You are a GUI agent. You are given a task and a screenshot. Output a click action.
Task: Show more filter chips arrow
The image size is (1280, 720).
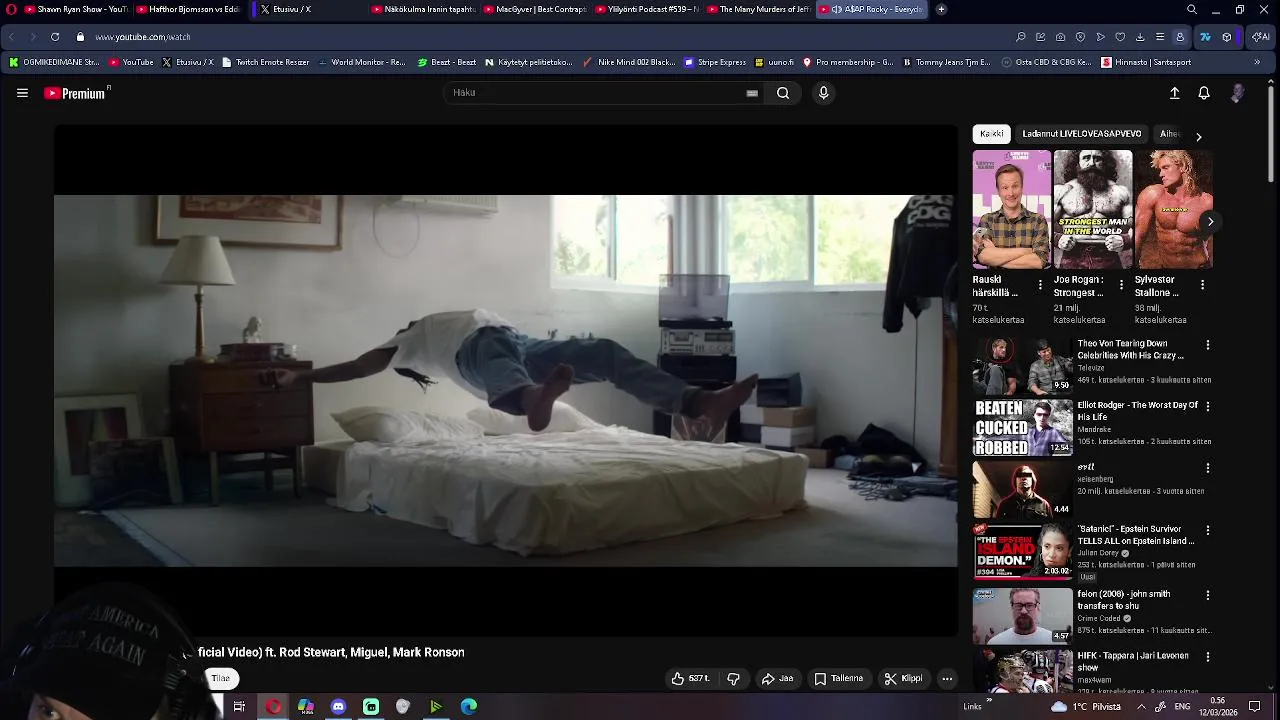click(1198, 136)
